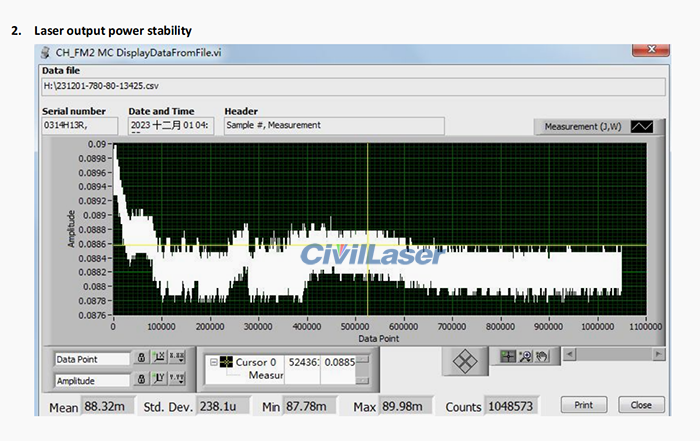Viewport: 700px width, 441px height.
Task: Click the LabVIEW window title icon
Action: (46, 53)
